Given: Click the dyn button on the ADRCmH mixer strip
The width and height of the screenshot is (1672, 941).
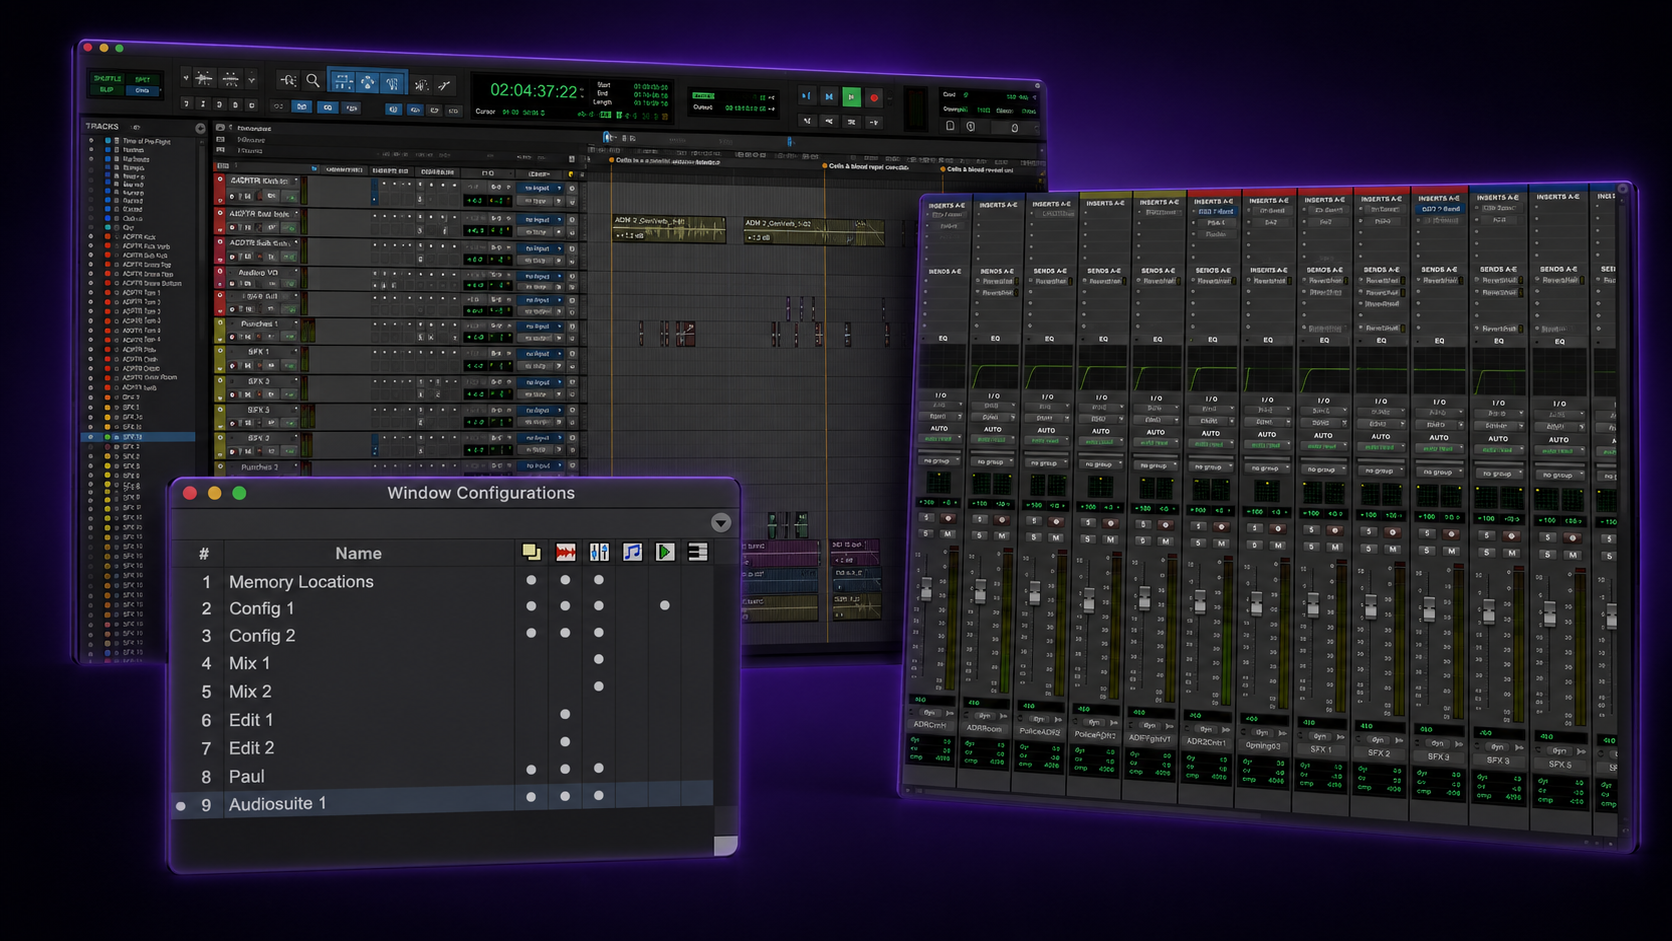Looking at the screenshot, I should [930, 712].
